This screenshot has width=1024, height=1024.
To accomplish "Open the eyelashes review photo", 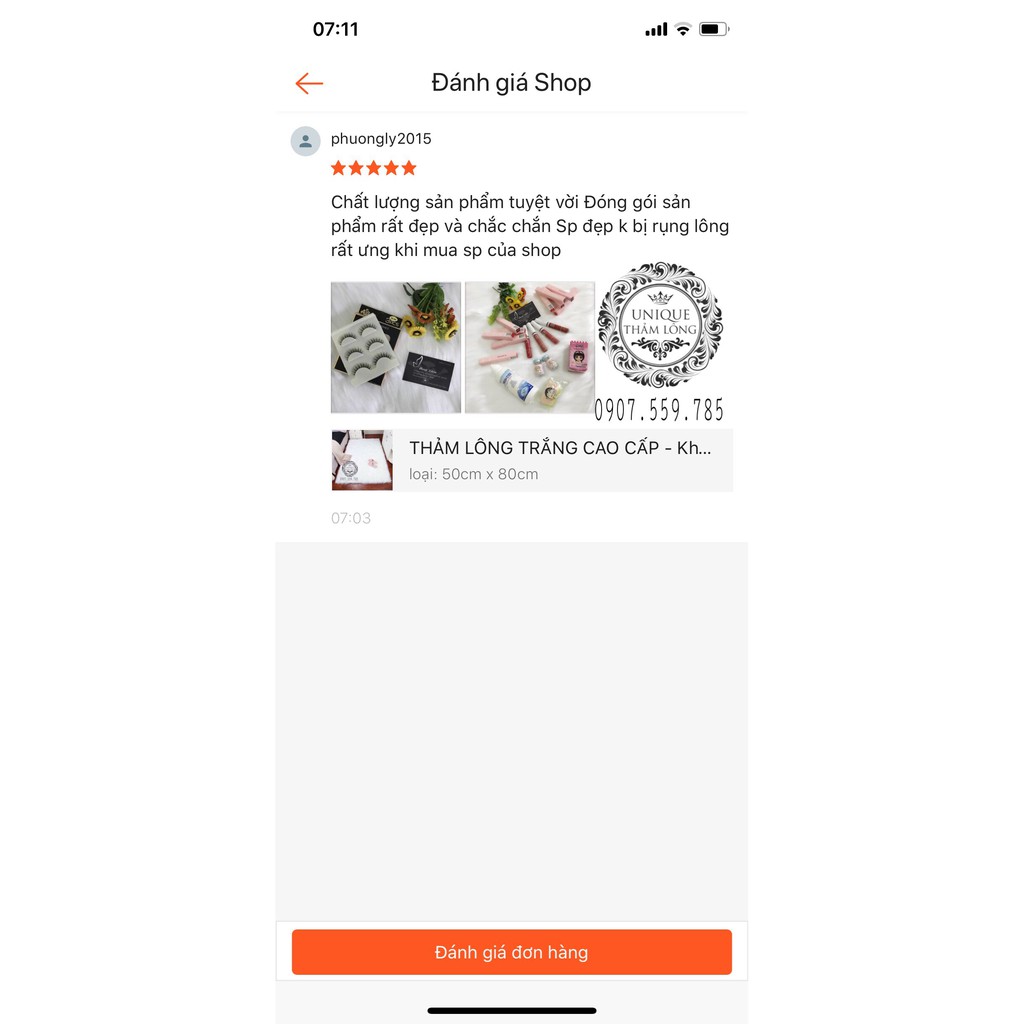I will coord(396,347).
